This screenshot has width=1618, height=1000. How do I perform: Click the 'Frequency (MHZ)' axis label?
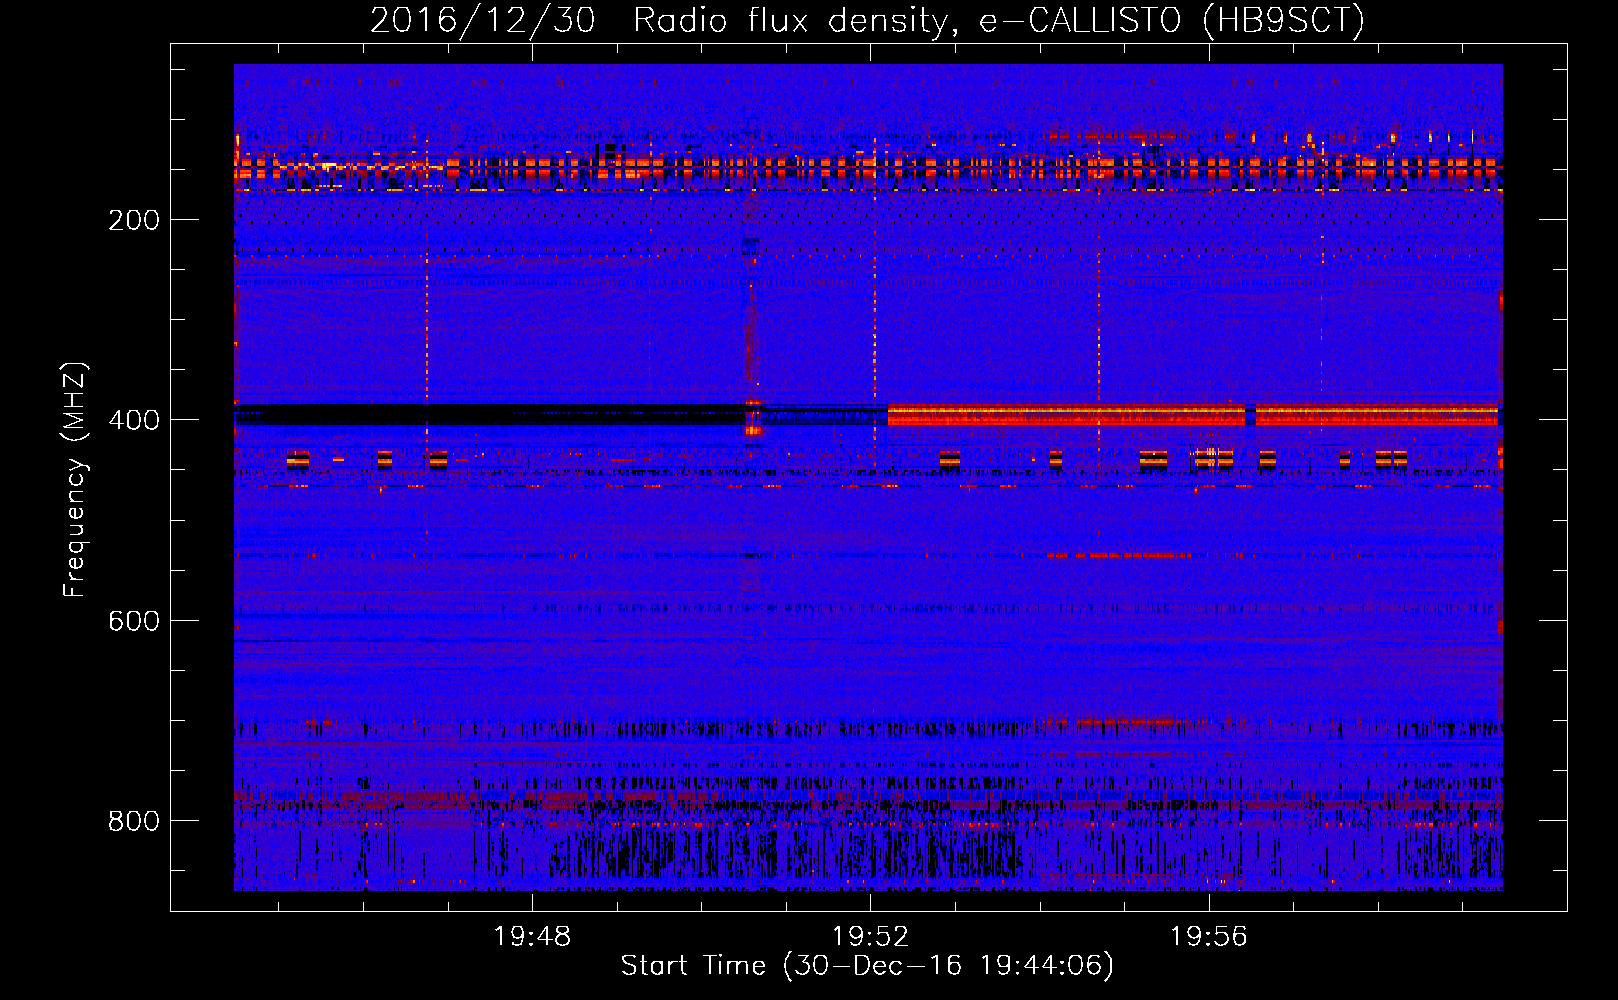[75, 480]
